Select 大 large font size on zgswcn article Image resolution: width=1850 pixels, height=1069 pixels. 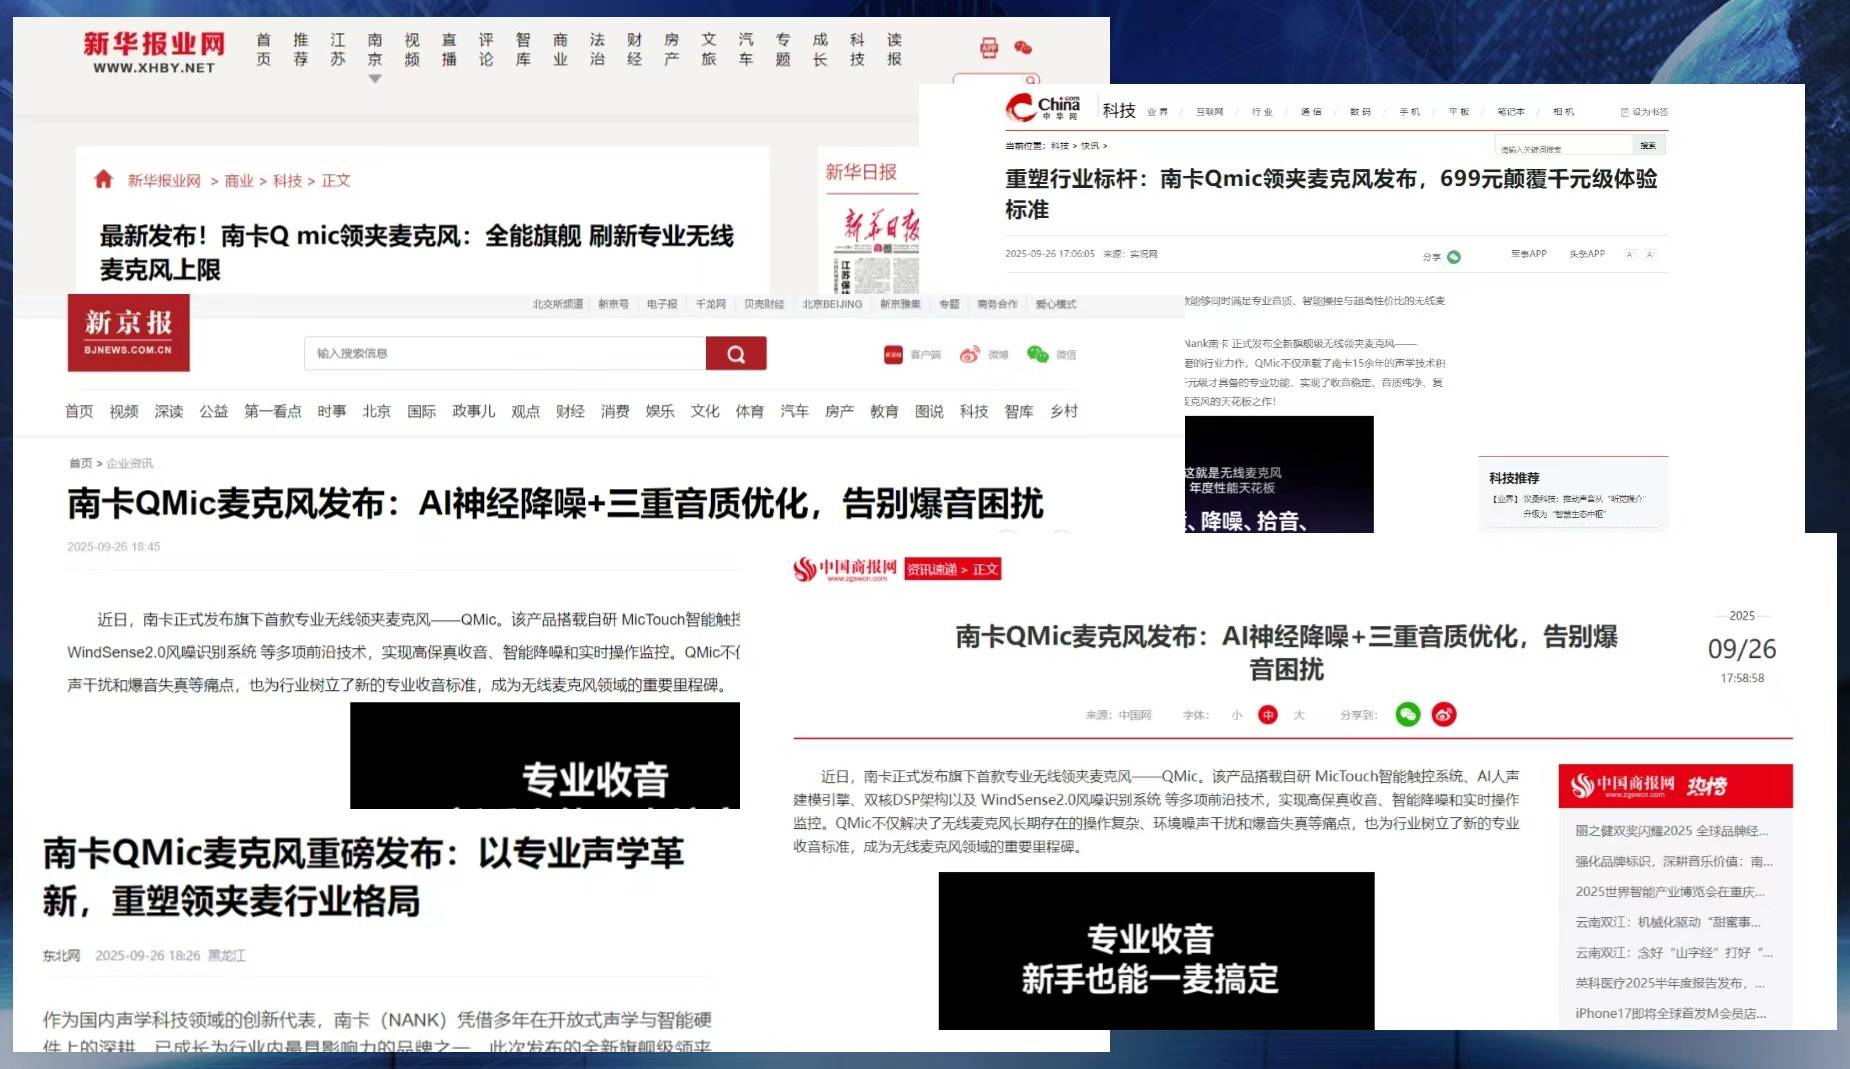coord(1299,715)
